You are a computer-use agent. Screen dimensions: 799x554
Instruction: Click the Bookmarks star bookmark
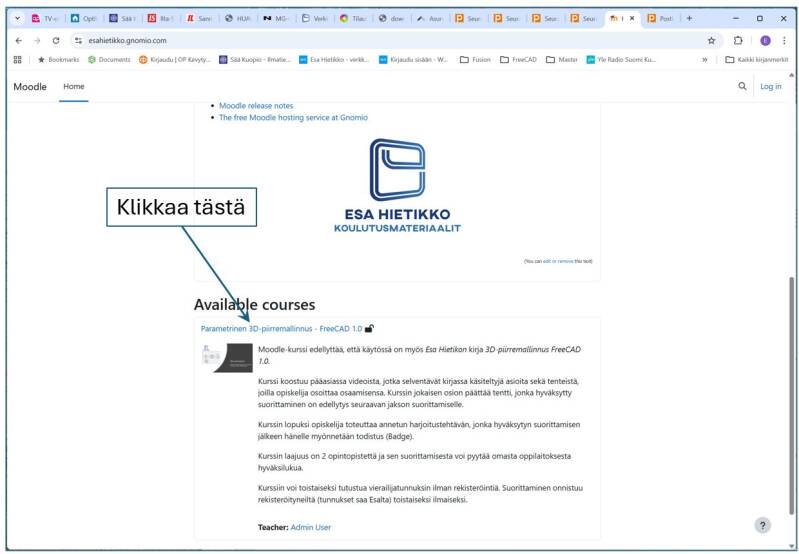59,60
